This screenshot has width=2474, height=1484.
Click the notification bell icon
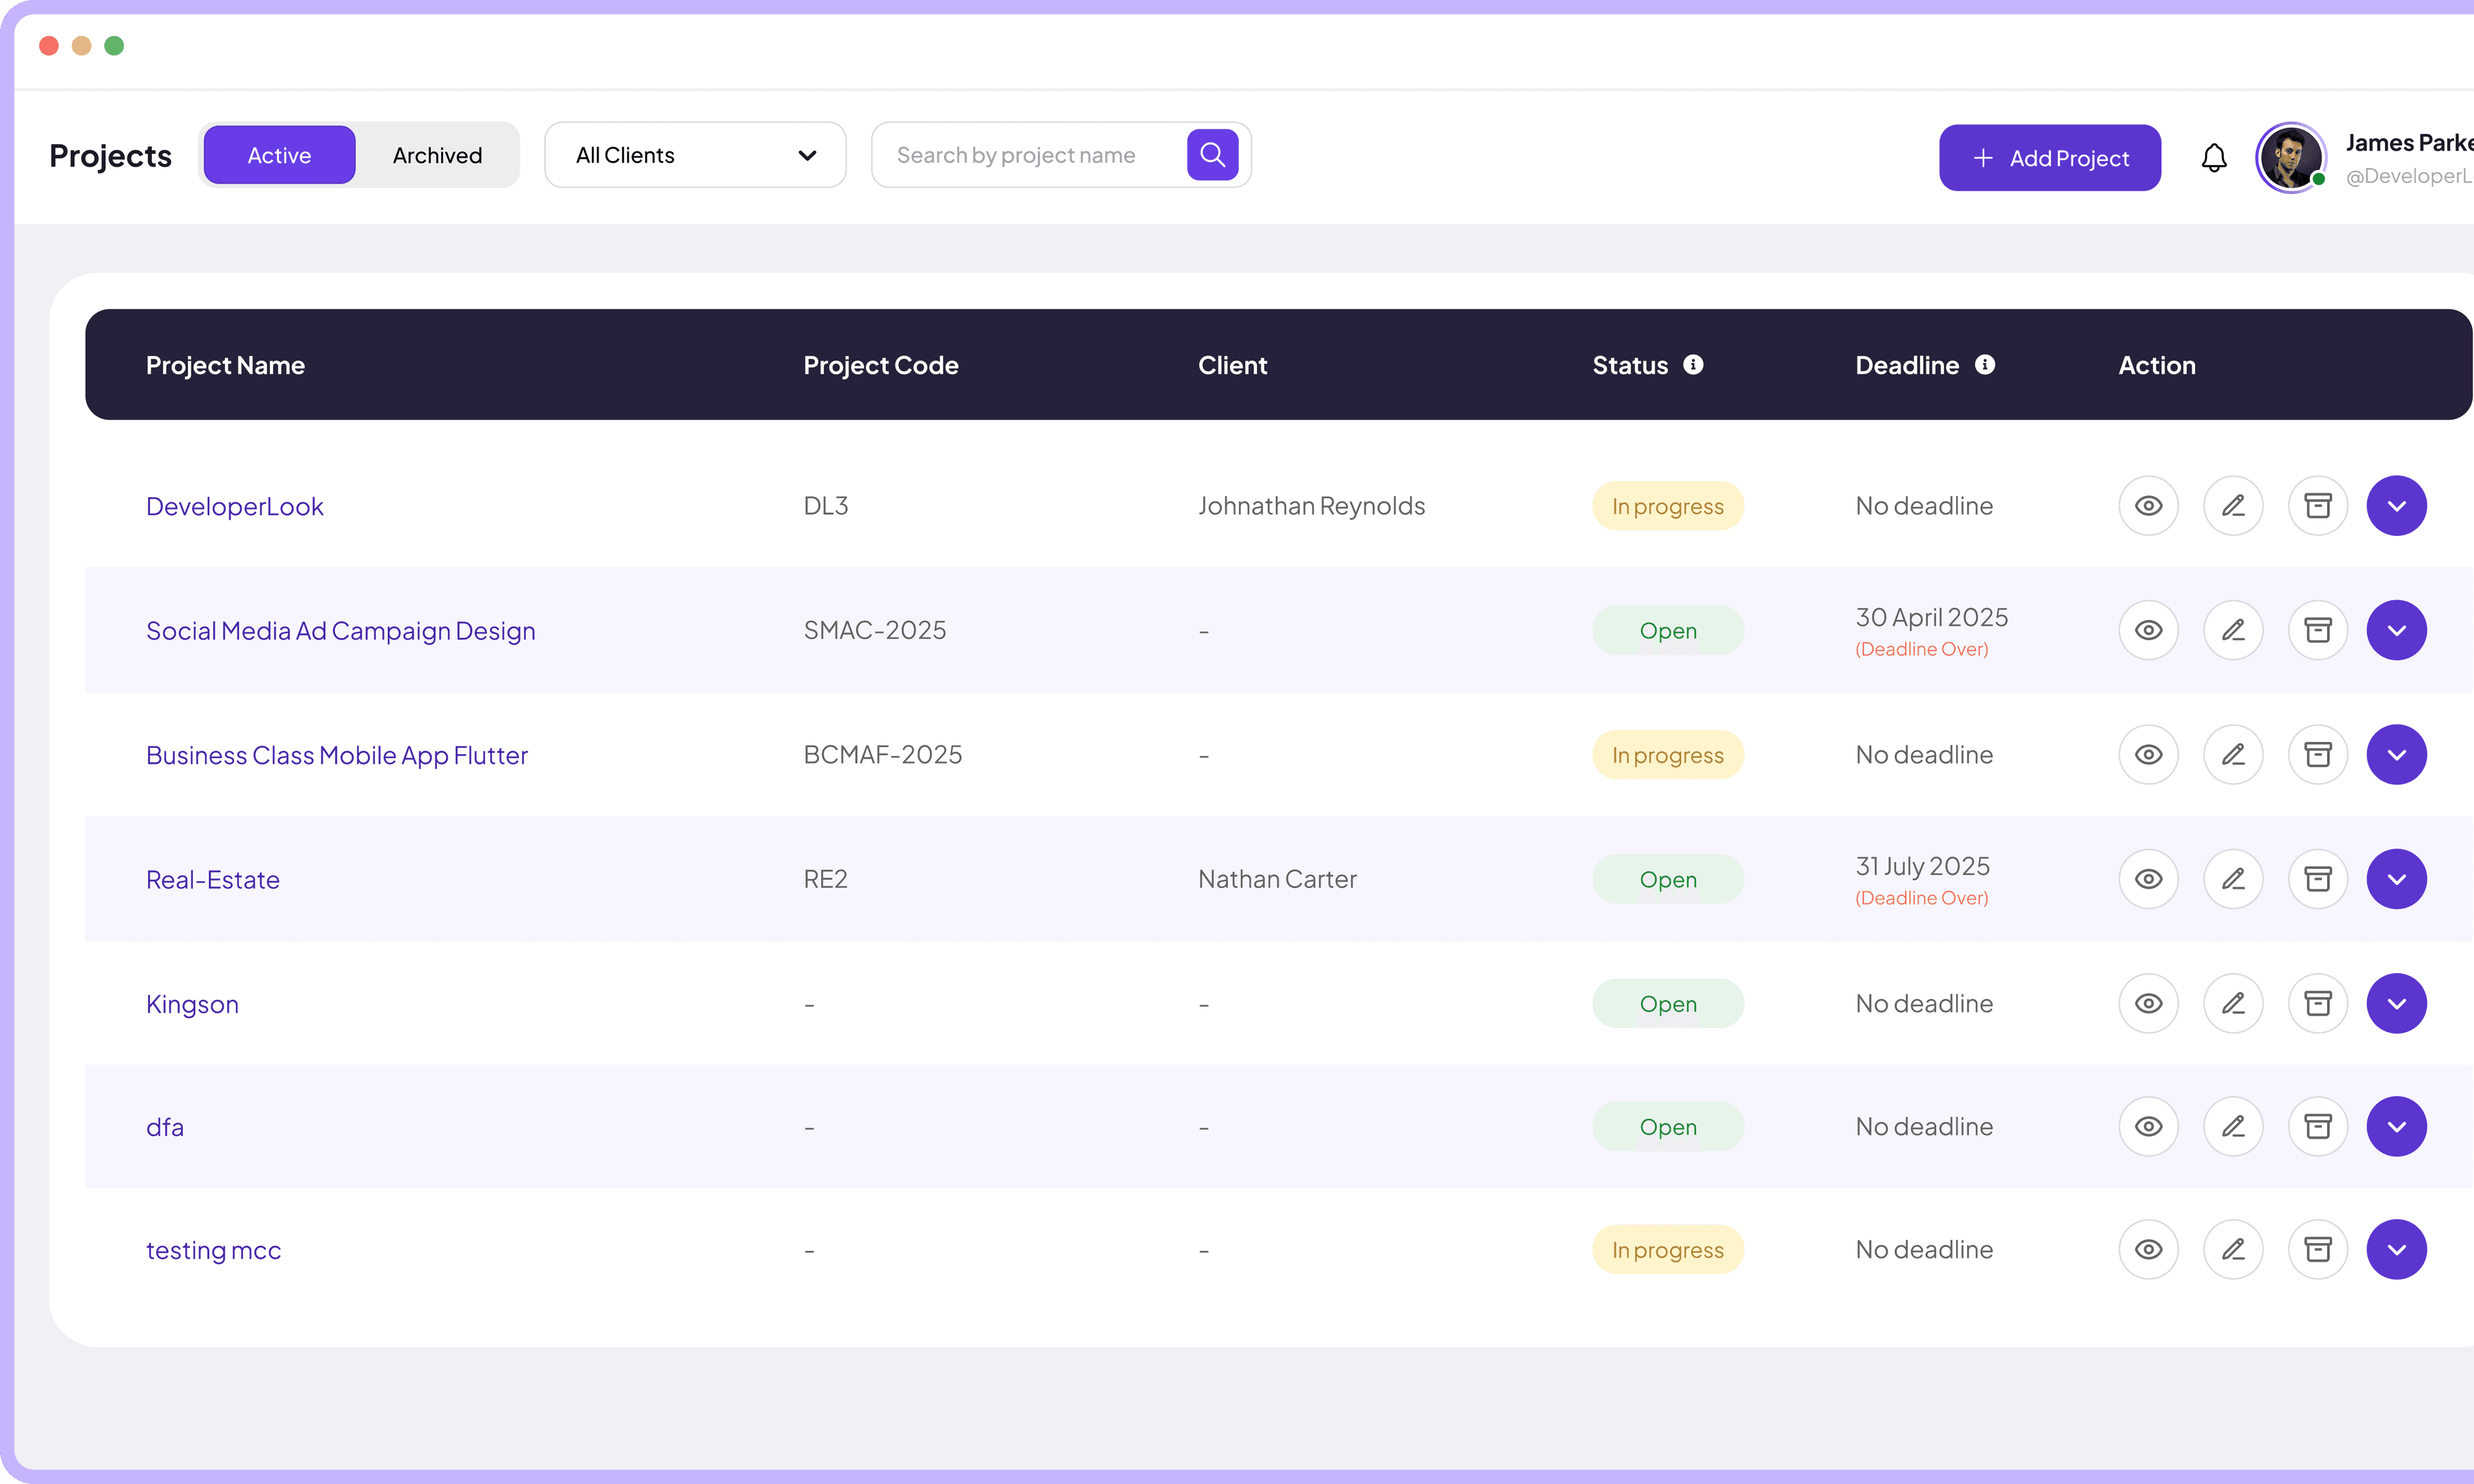(x=2214, y=156)
